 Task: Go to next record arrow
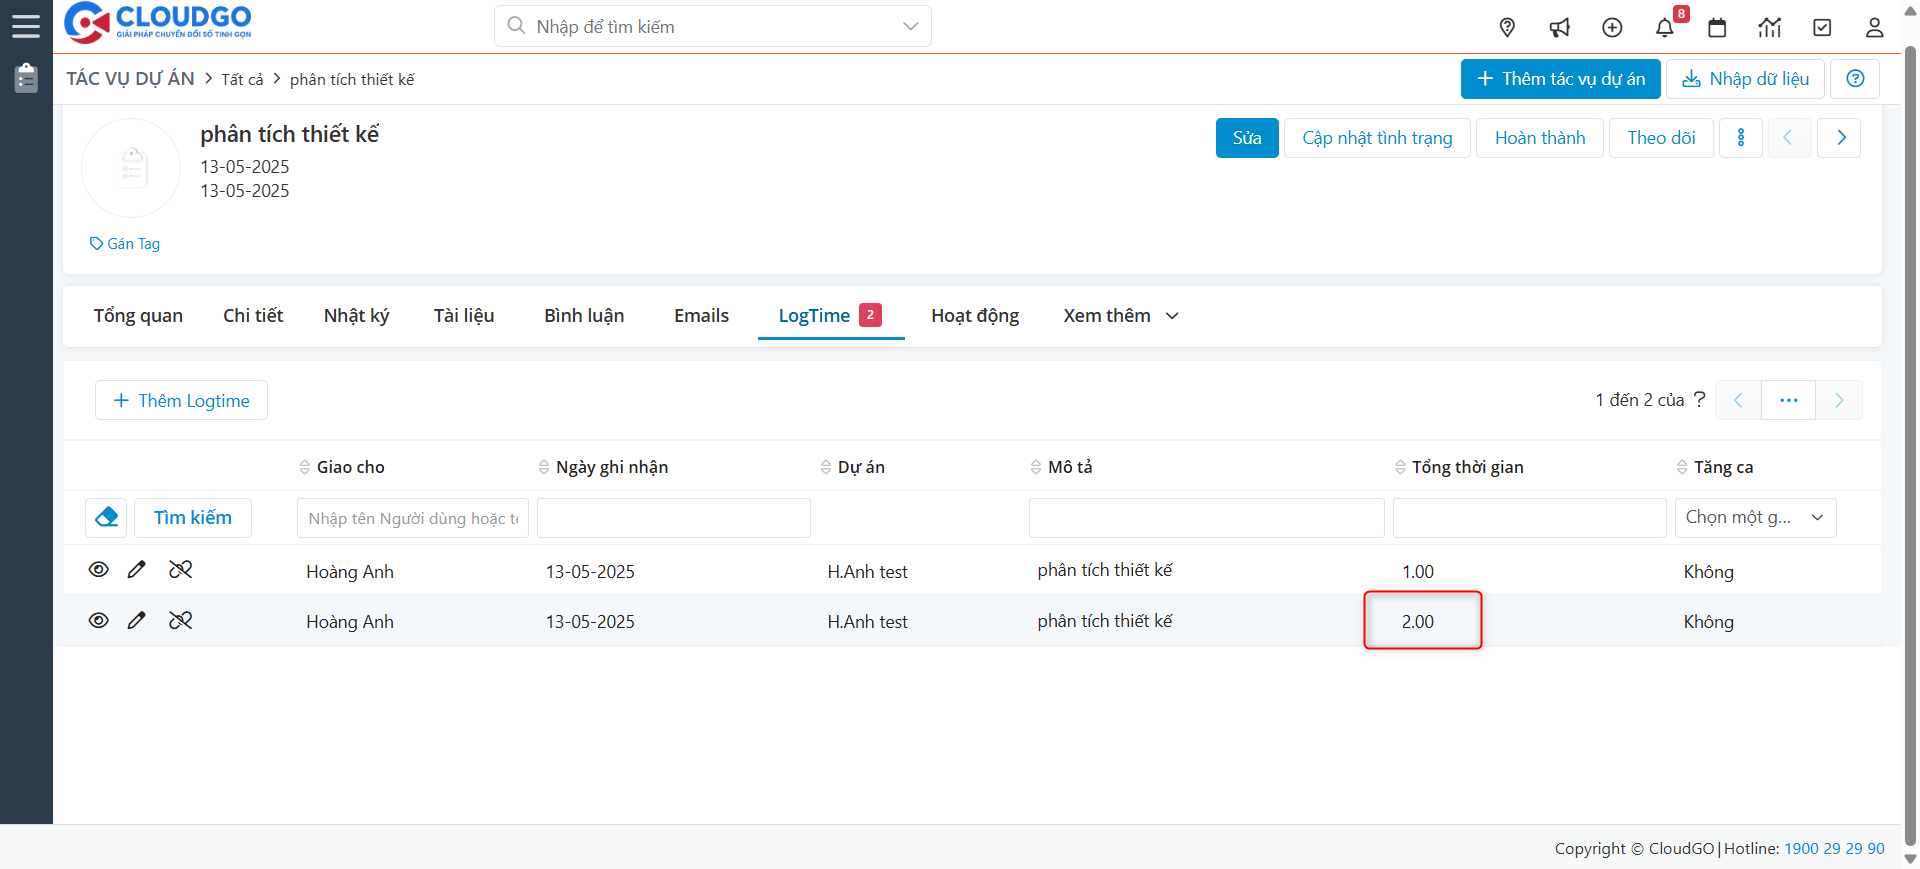click(x=1840, y=138)
